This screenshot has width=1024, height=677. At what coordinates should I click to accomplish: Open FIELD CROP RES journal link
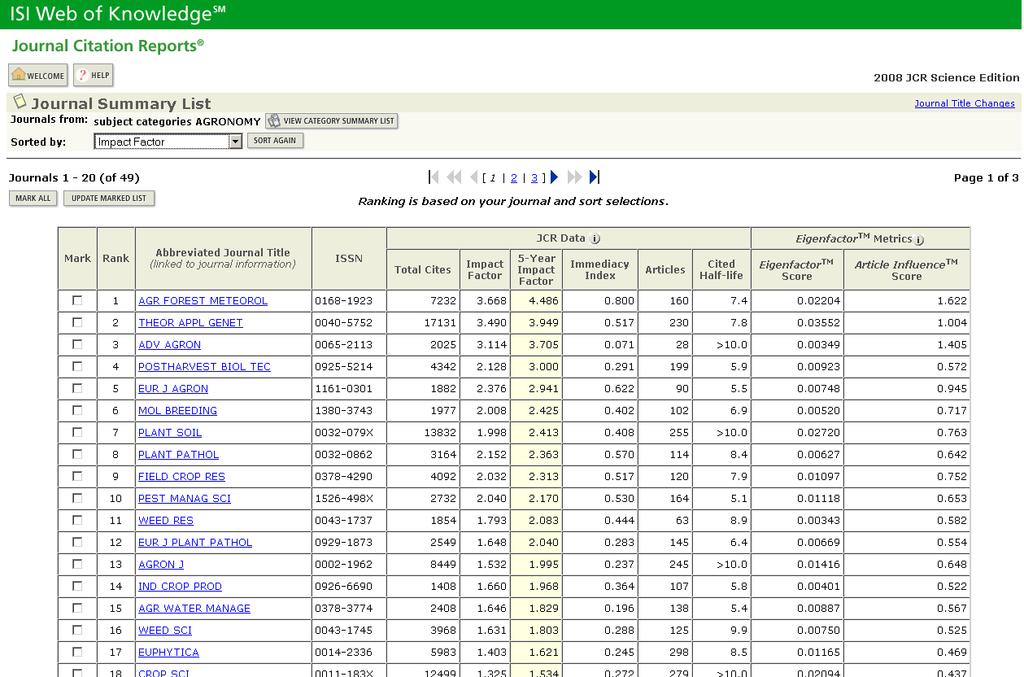[182, 477]
